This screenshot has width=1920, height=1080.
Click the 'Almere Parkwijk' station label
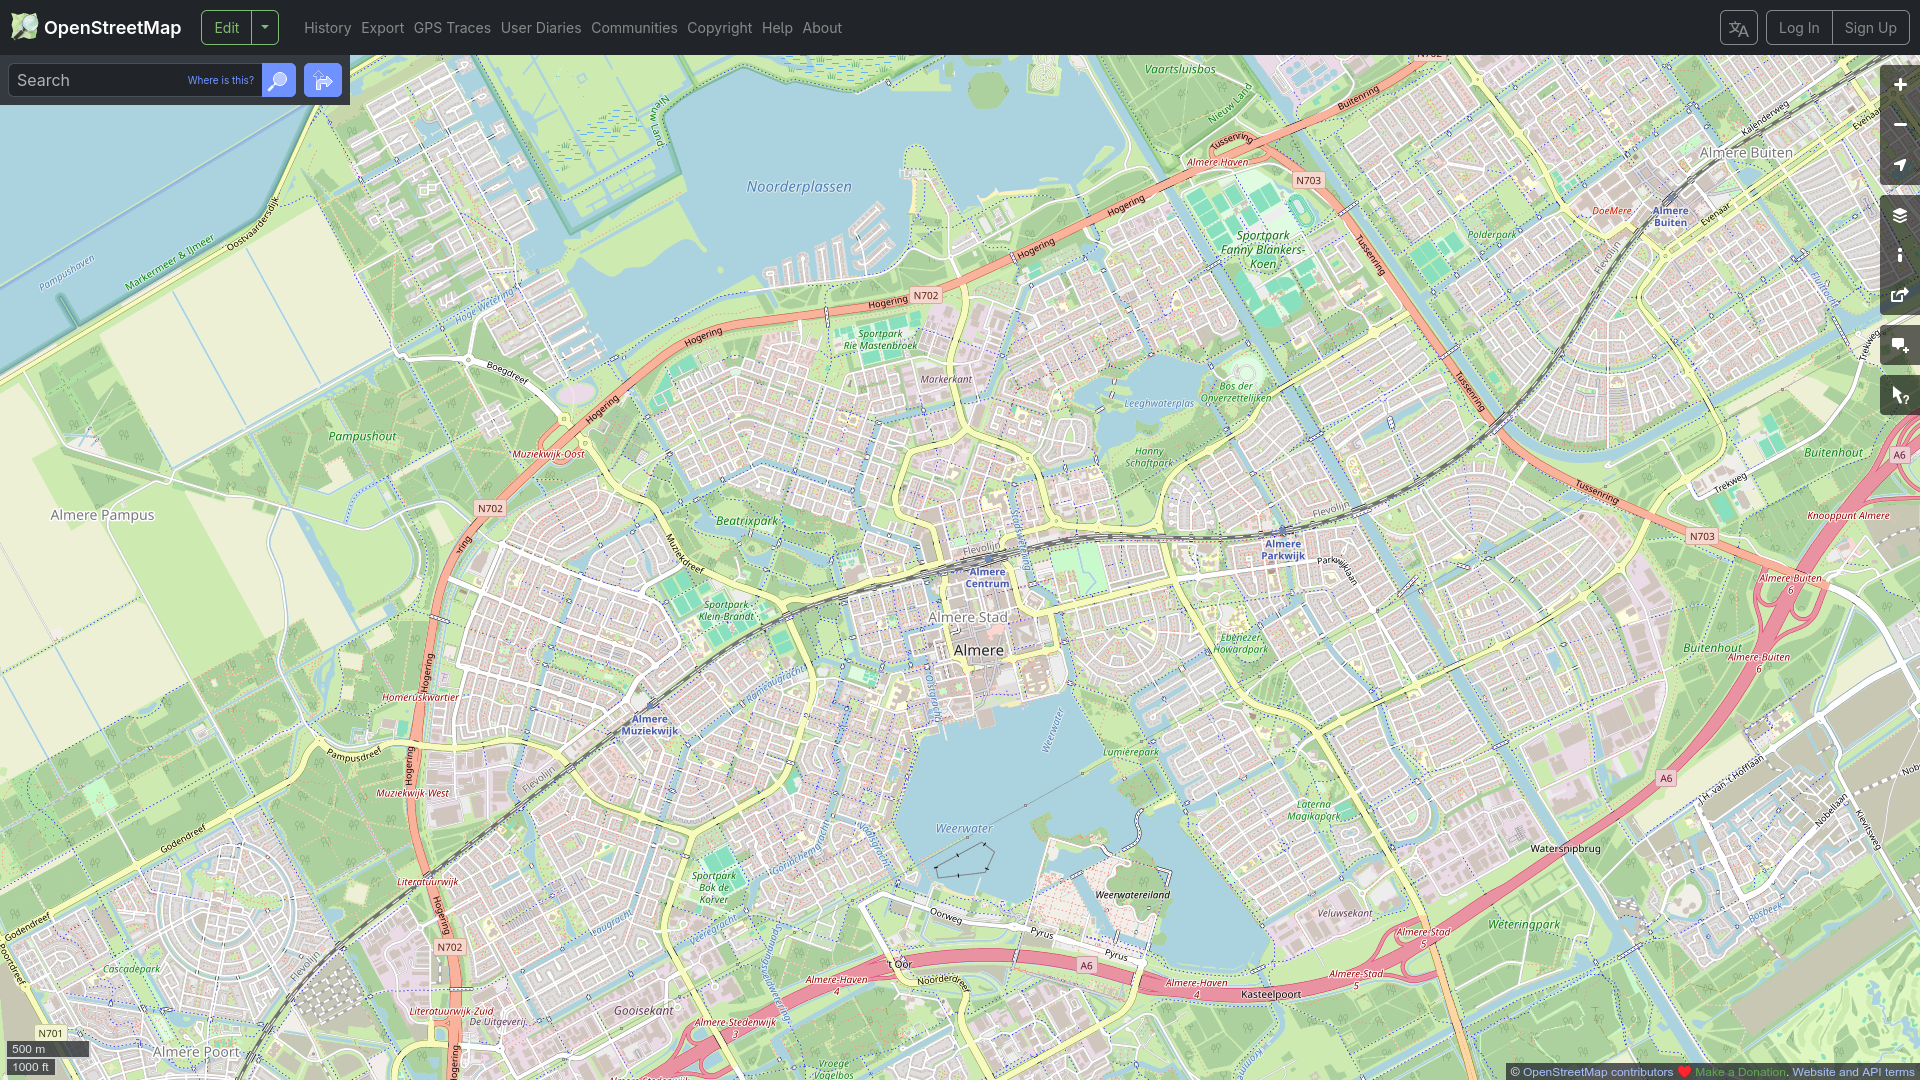coord(1283,550)
